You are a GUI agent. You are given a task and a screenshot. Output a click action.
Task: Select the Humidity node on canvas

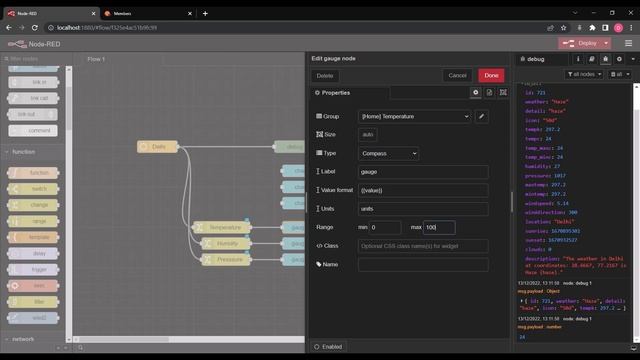(x=226, y=244)
